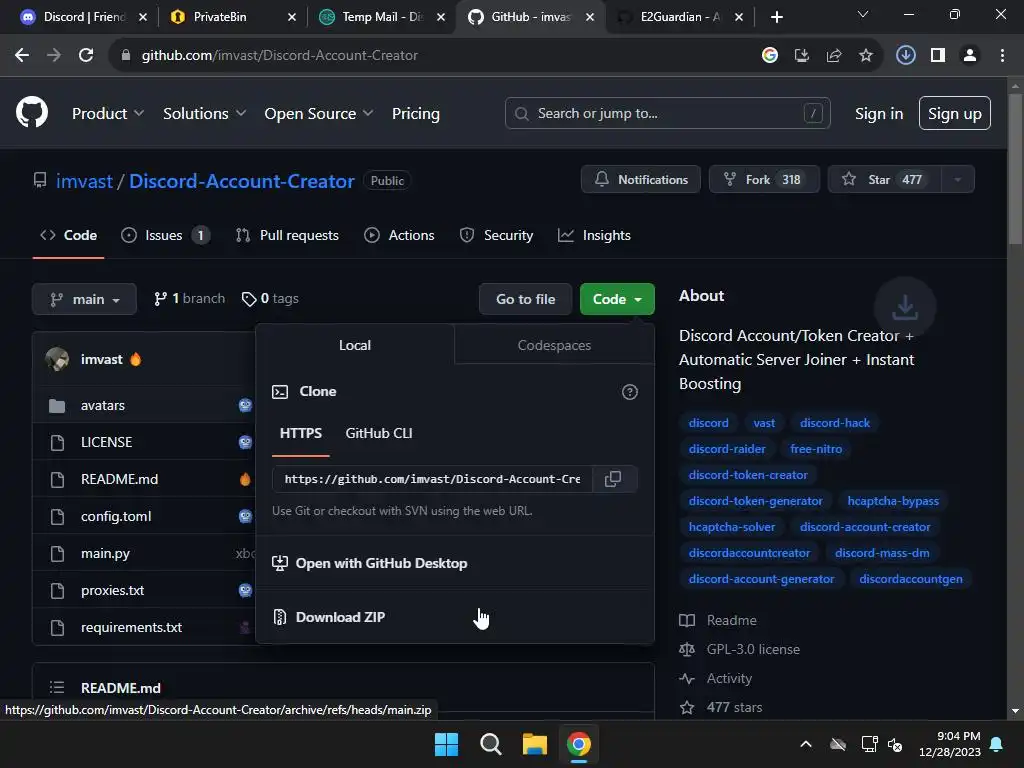Click the Google icon in the address bar

[x=769, y=56]
